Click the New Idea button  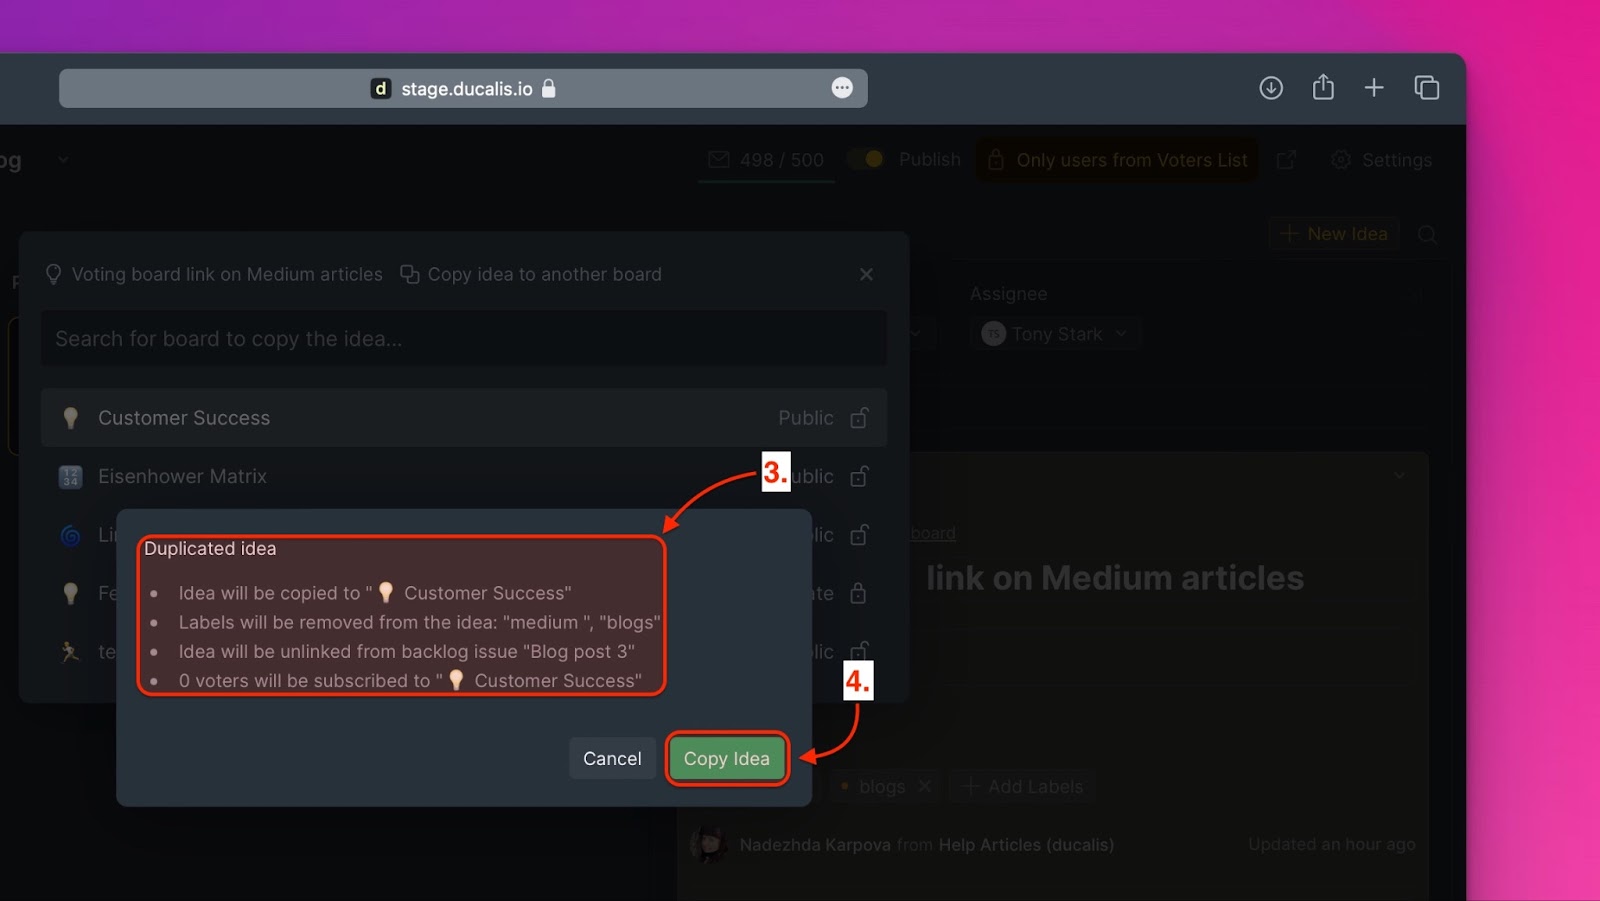pos(1334,234)
